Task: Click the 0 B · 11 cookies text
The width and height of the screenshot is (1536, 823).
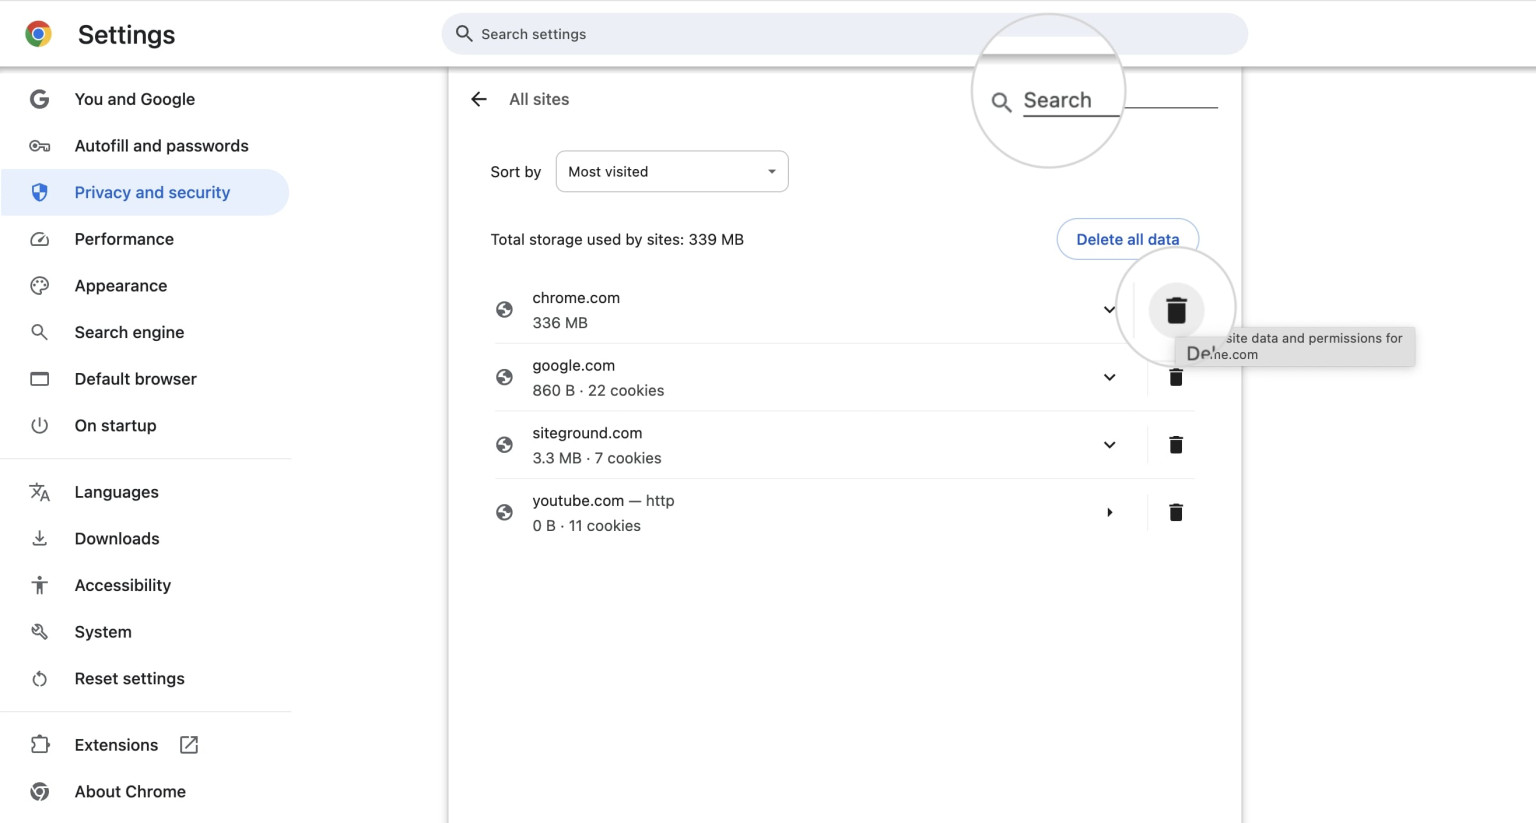Action: pyautogui.click(x=587, y=526)
